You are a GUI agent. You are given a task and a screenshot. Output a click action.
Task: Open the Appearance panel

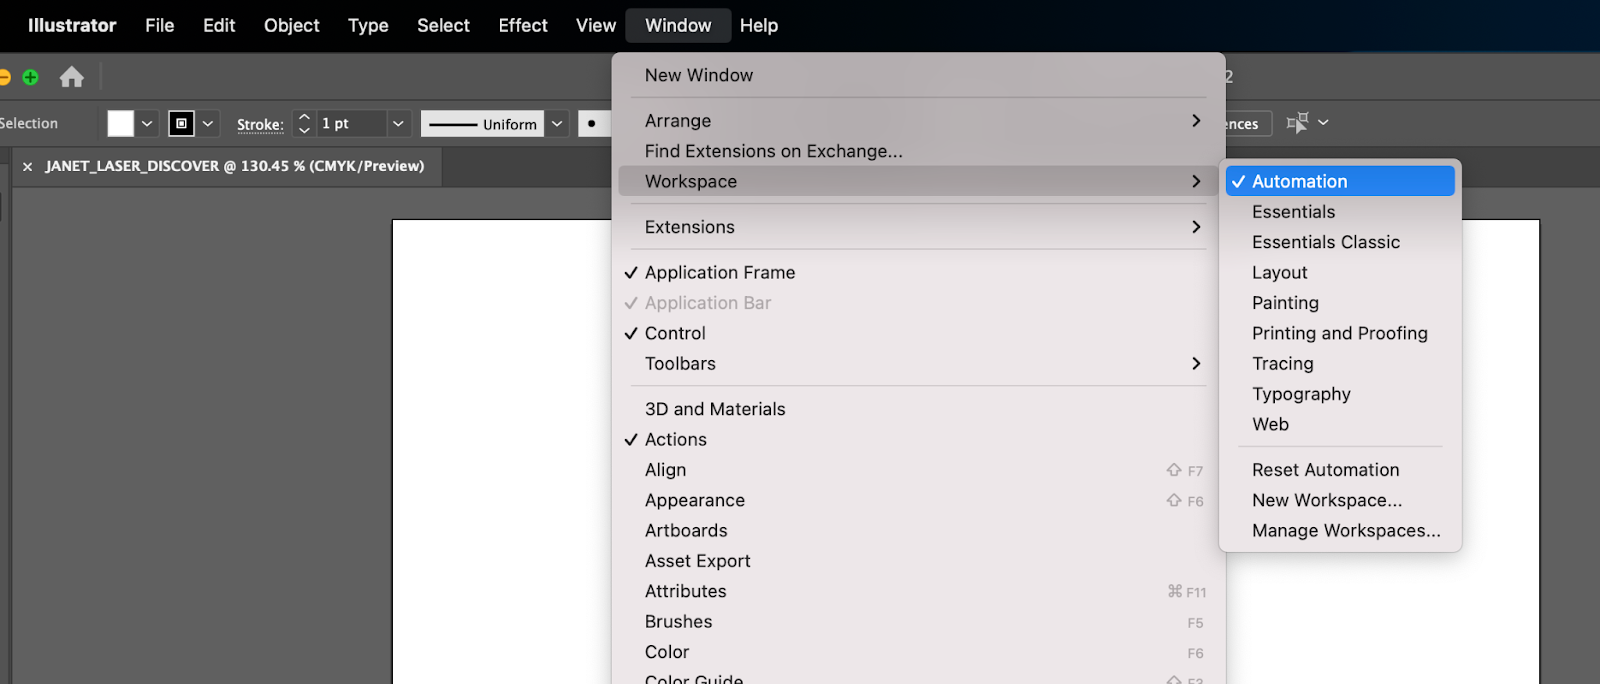pyautogui.click(x=918, y=500)
